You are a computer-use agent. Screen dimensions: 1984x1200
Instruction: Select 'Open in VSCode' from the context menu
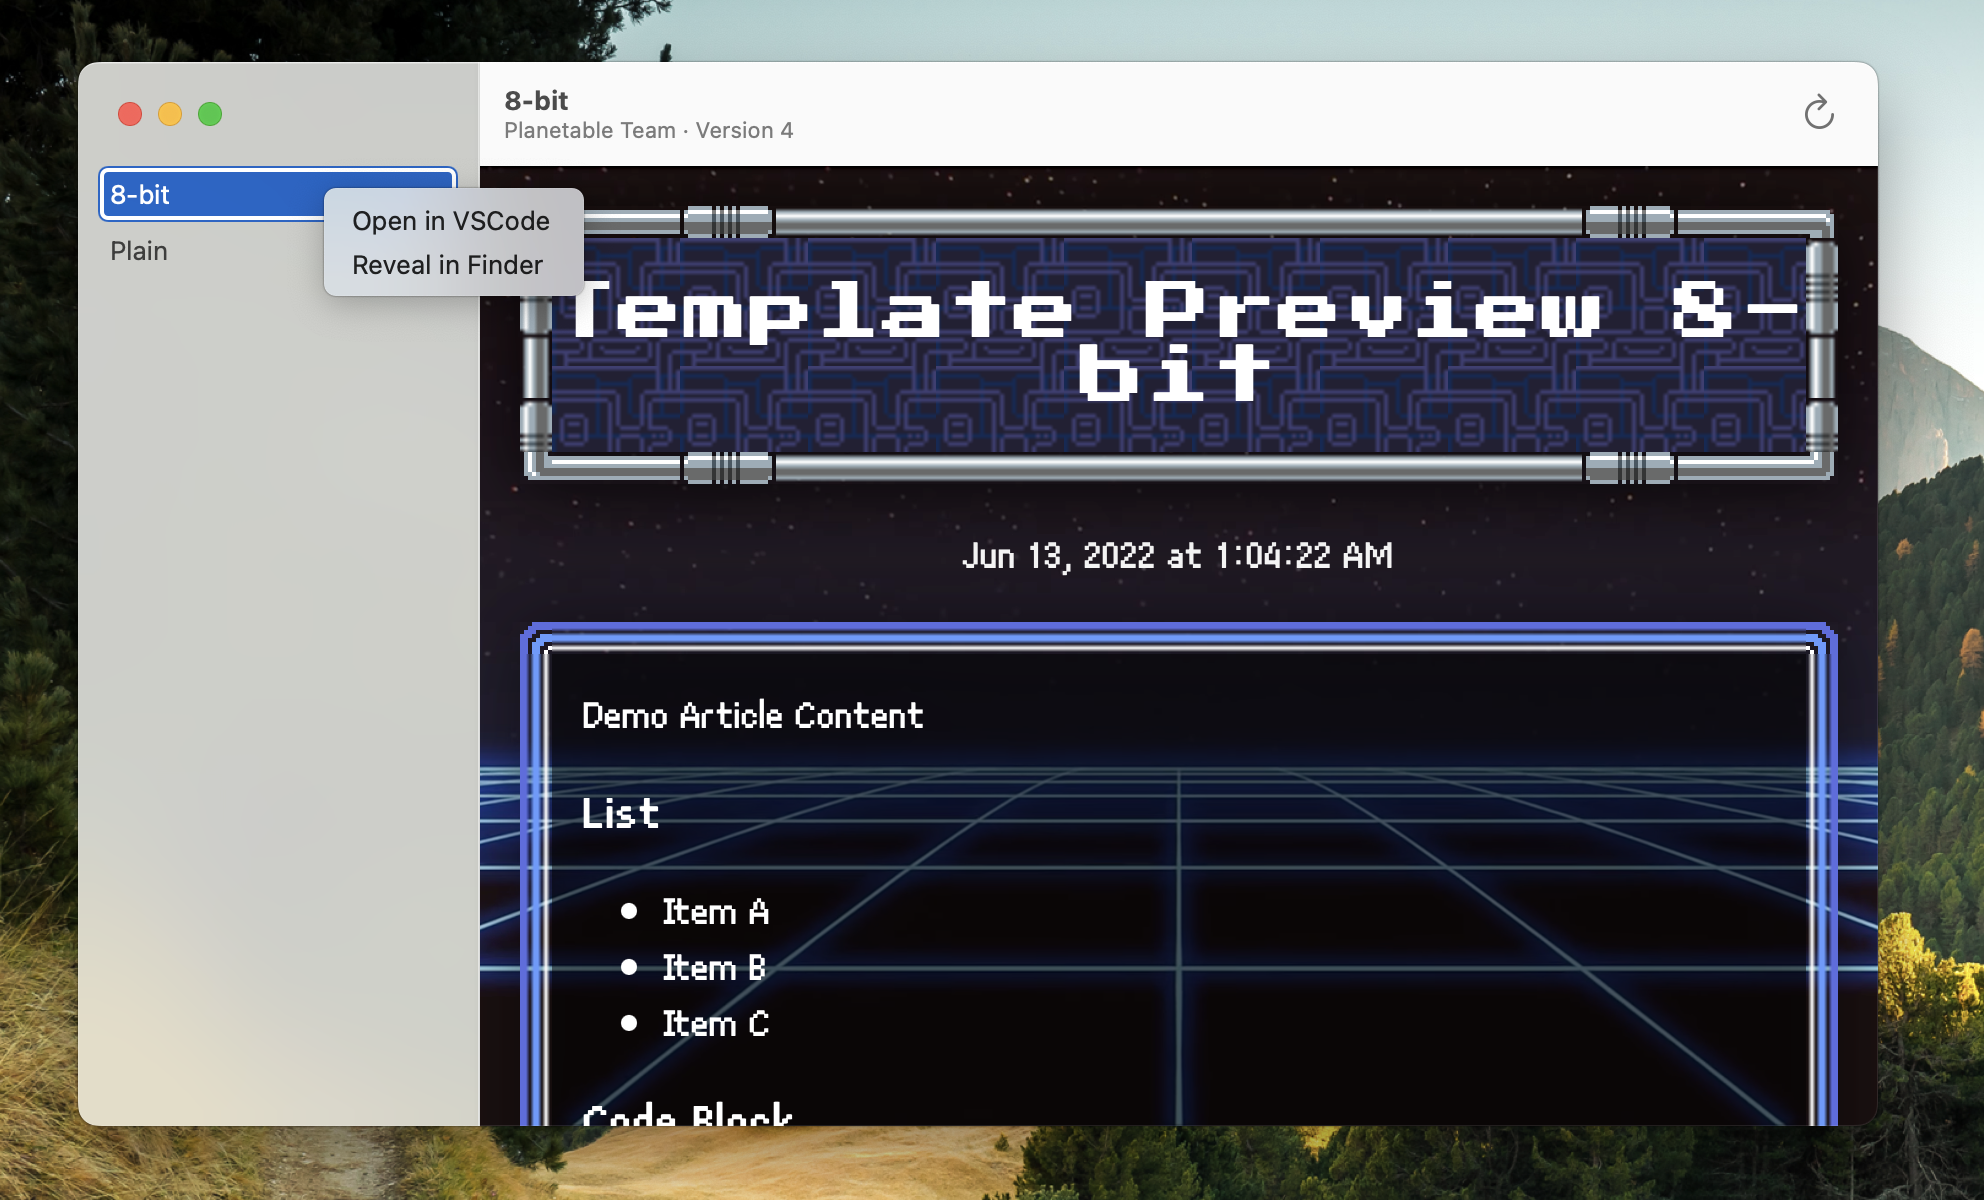coord(451,221)
